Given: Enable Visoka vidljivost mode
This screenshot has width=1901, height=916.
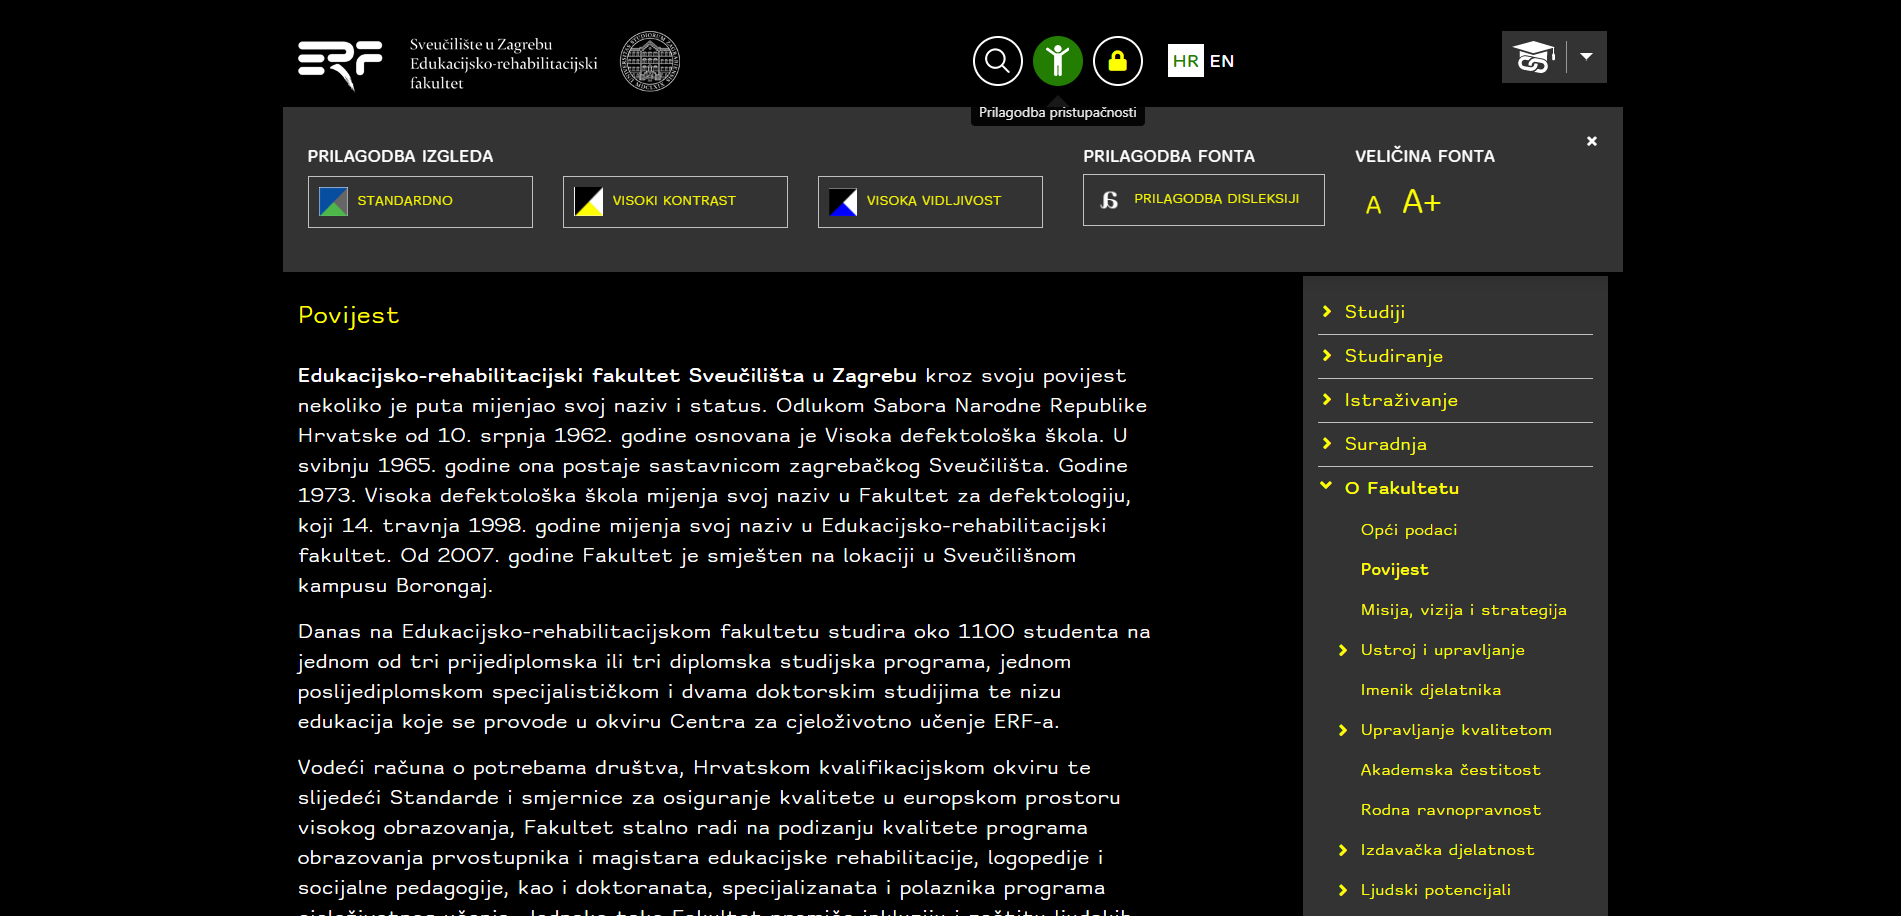Looking at the screenshot, I should [x=930, y=202].
